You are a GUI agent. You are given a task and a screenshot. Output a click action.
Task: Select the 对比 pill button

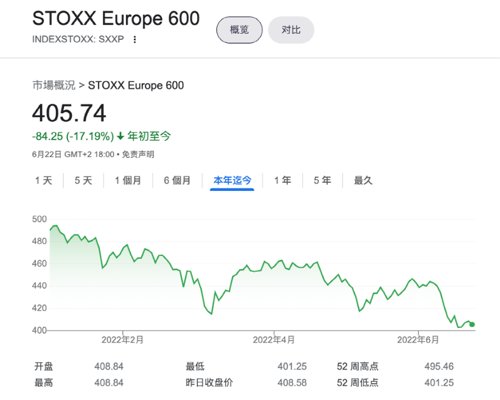pyautogui.click(x=291, y=30)
